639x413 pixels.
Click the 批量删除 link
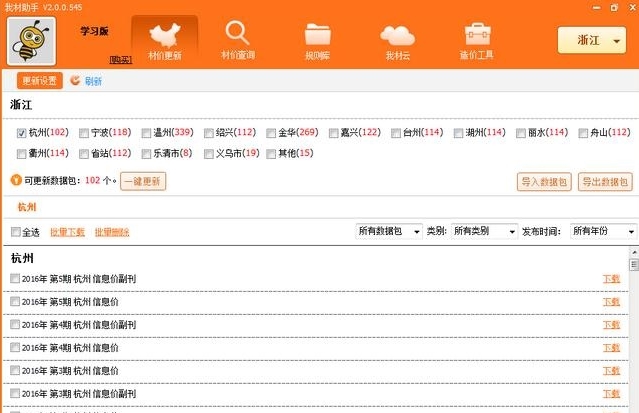pyautogui.click(x=112, y=232)
